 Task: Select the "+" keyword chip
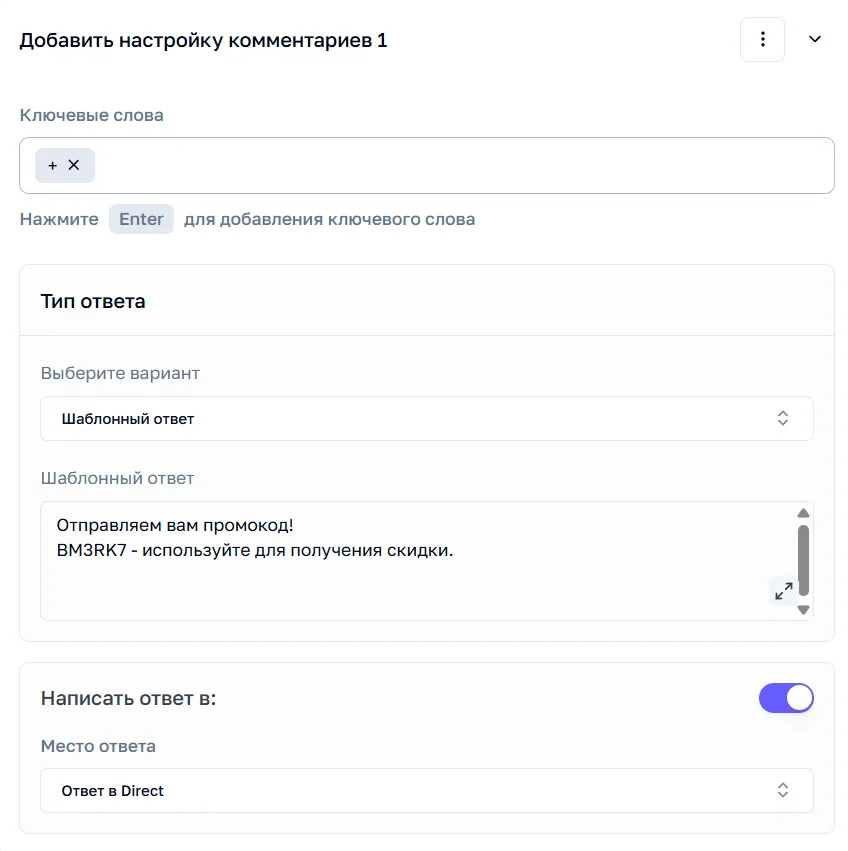[53, 166]
